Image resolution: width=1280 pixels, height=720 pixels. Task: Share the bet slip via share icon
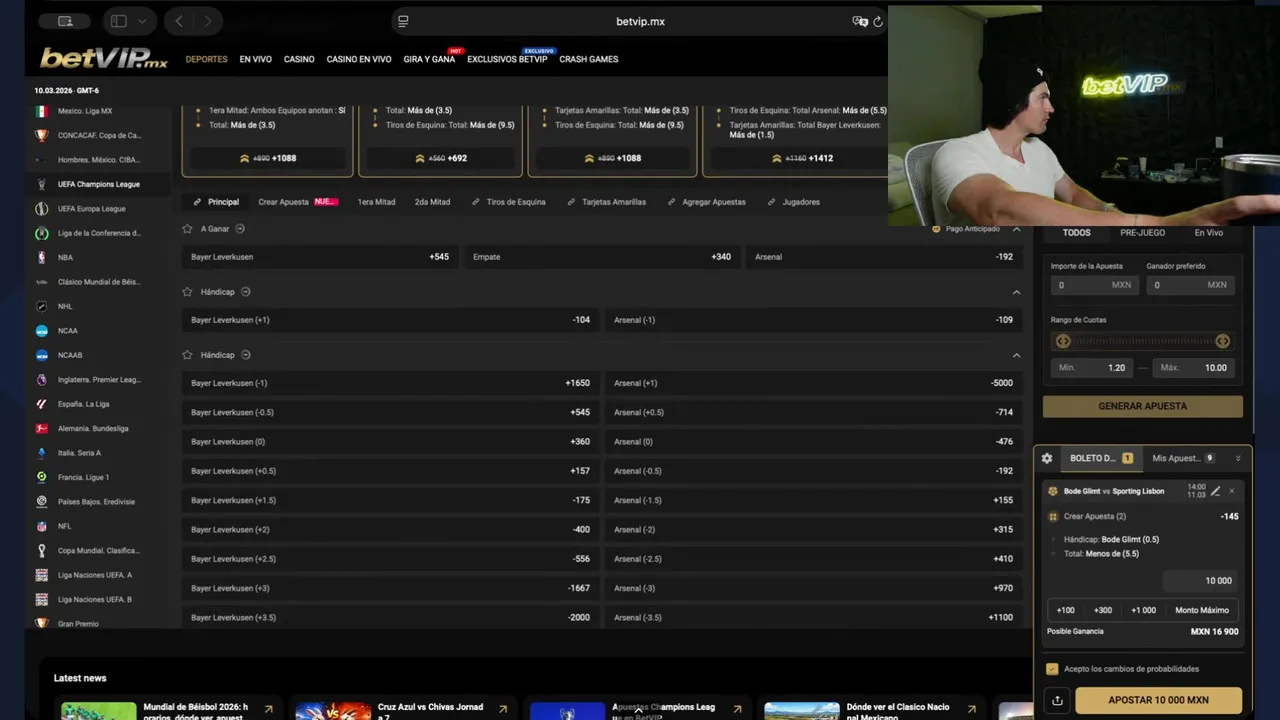pos(1057,701)
